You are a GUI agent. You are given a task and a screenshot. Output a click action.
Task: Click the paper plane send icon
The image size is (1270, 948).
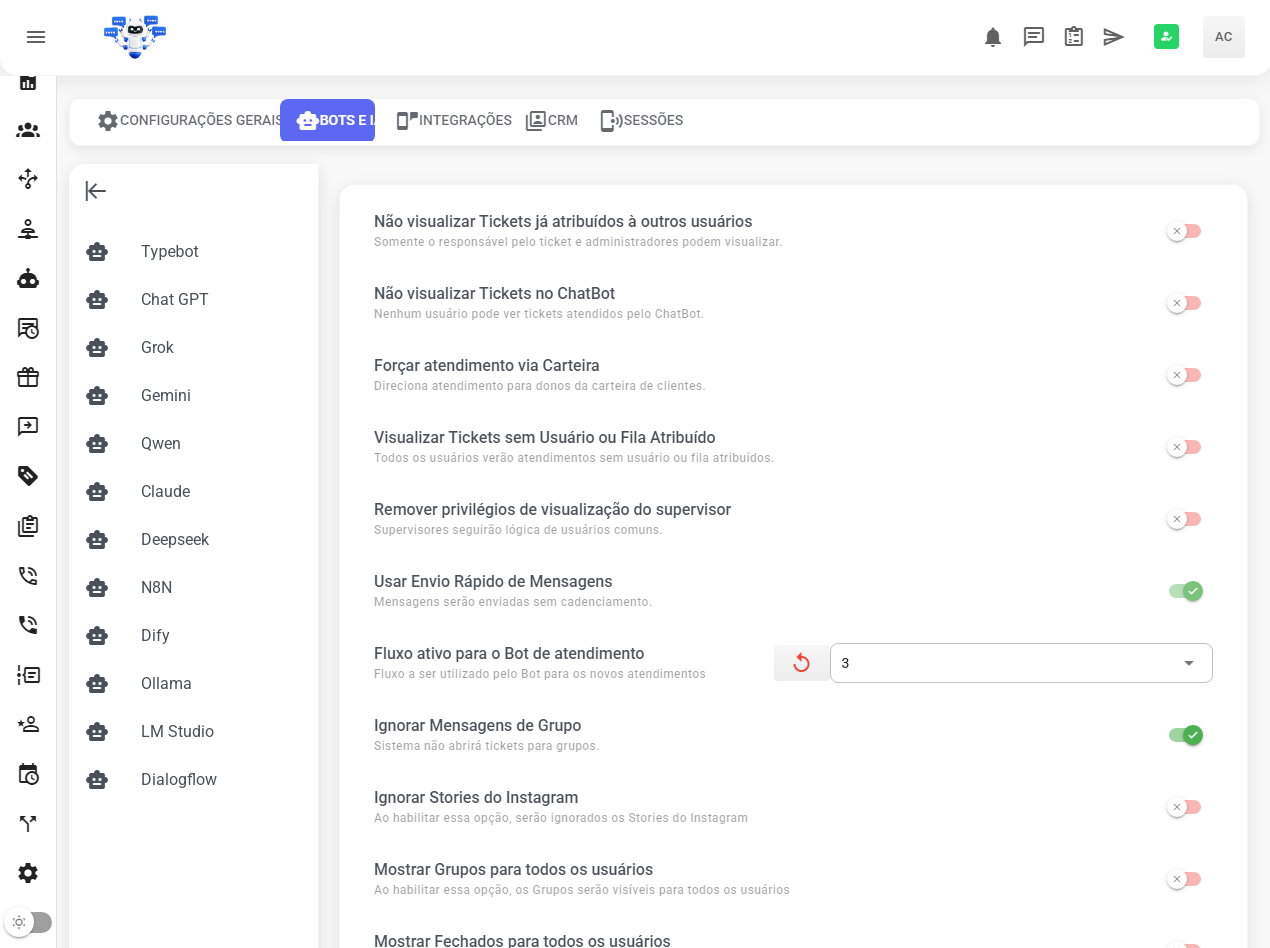1113,37
